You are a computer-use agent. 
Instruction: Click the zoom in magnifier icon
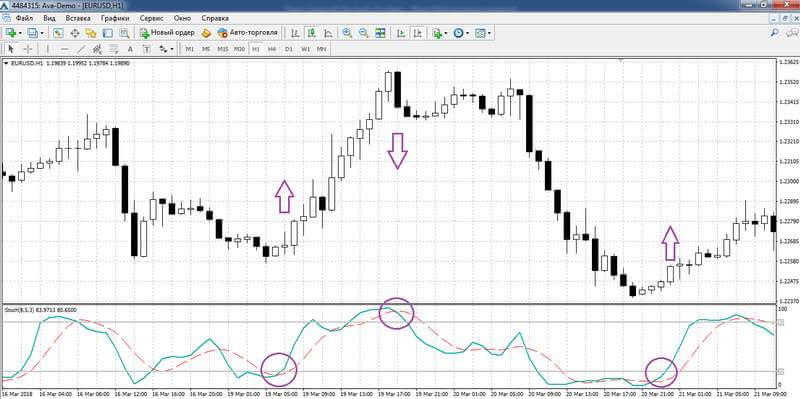coord(347,33)
